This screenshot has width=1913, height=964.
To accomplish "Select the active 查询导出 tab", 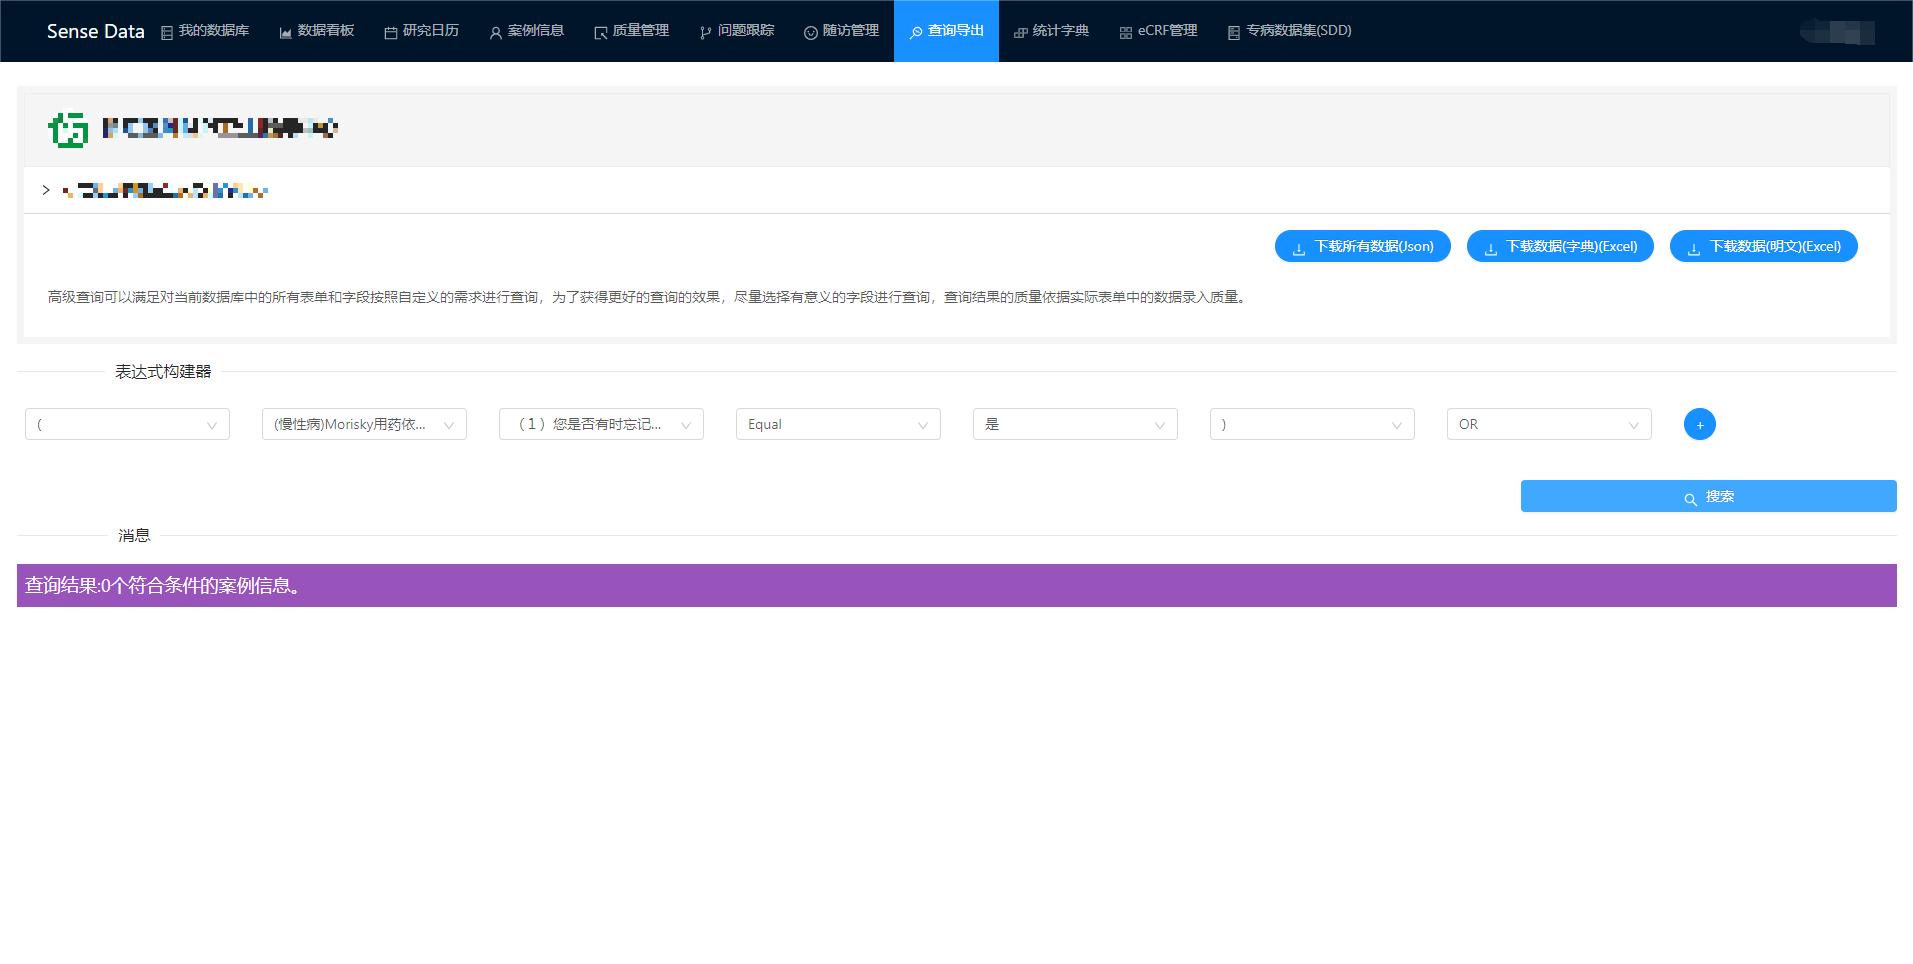I will pyautogui.click(x=946, y=31).
